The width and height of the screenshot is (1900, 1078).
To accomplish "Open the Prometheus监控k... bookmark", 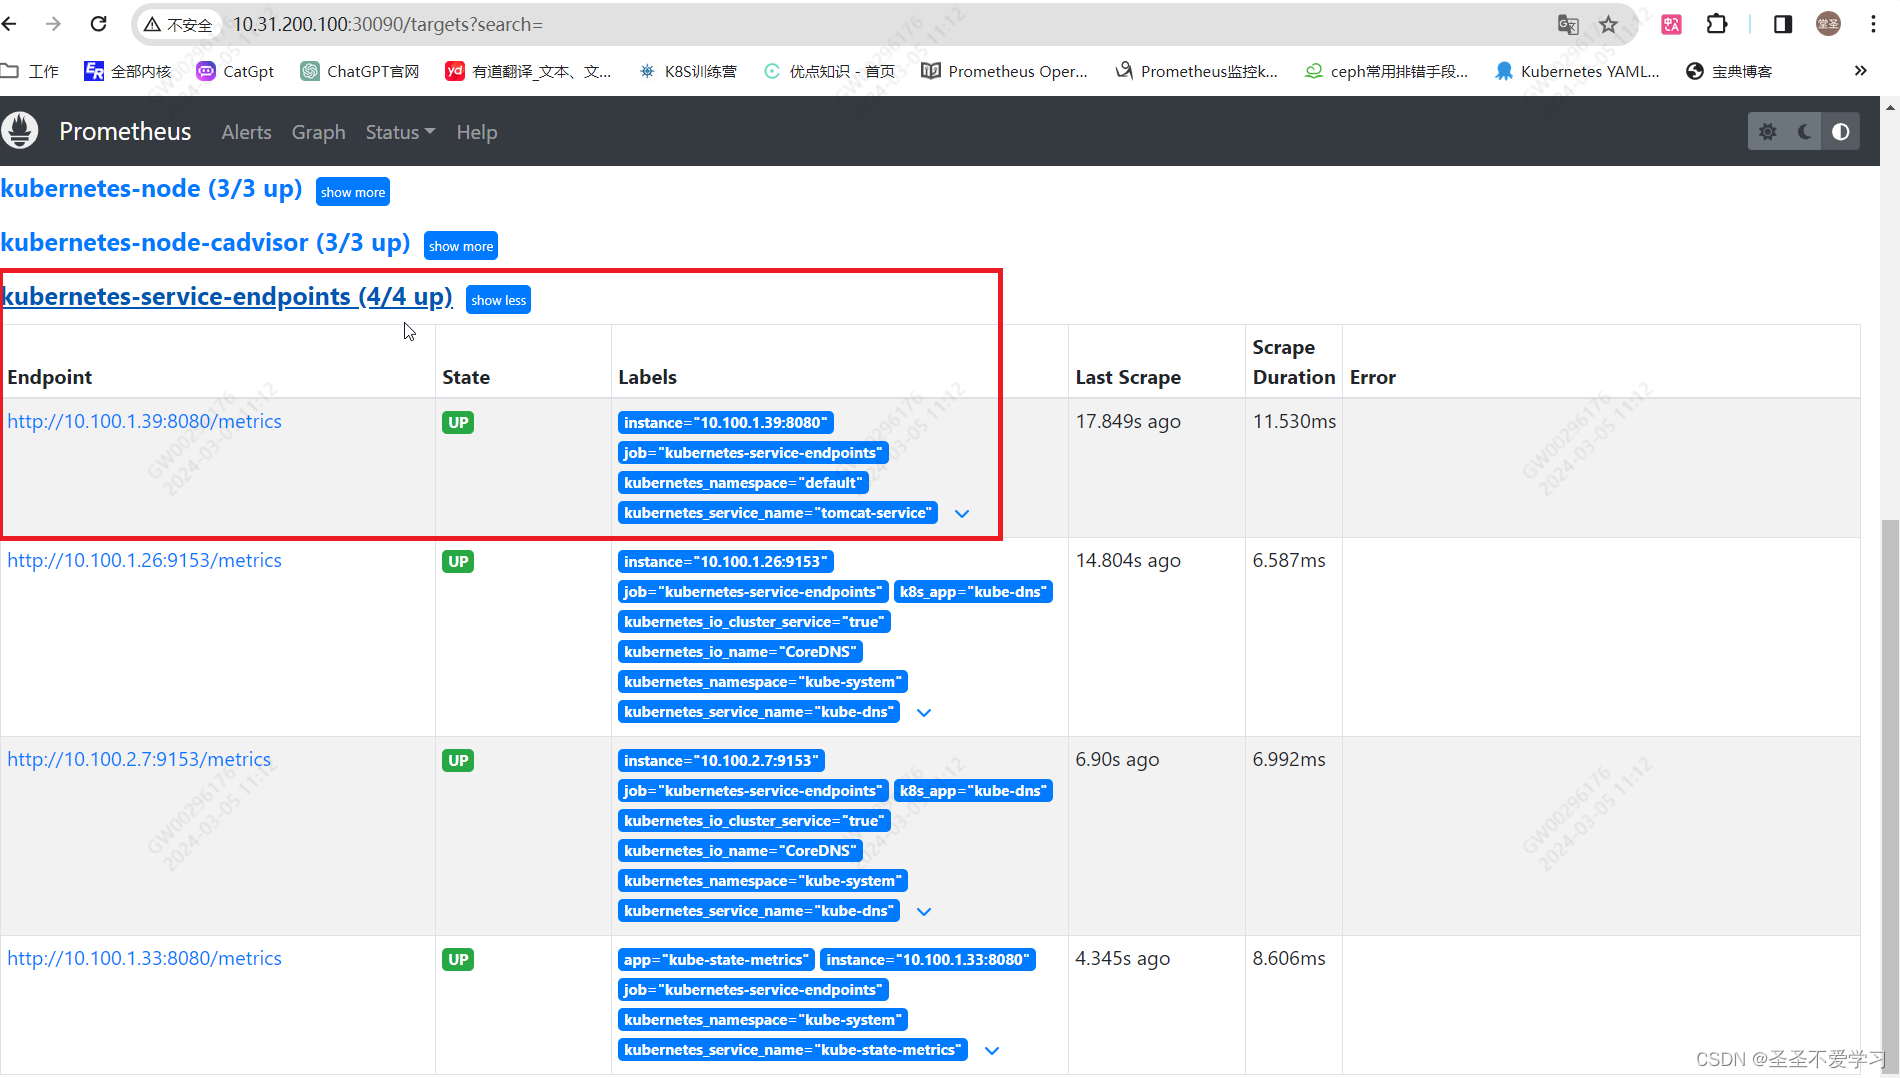I will pos(1197,71).
